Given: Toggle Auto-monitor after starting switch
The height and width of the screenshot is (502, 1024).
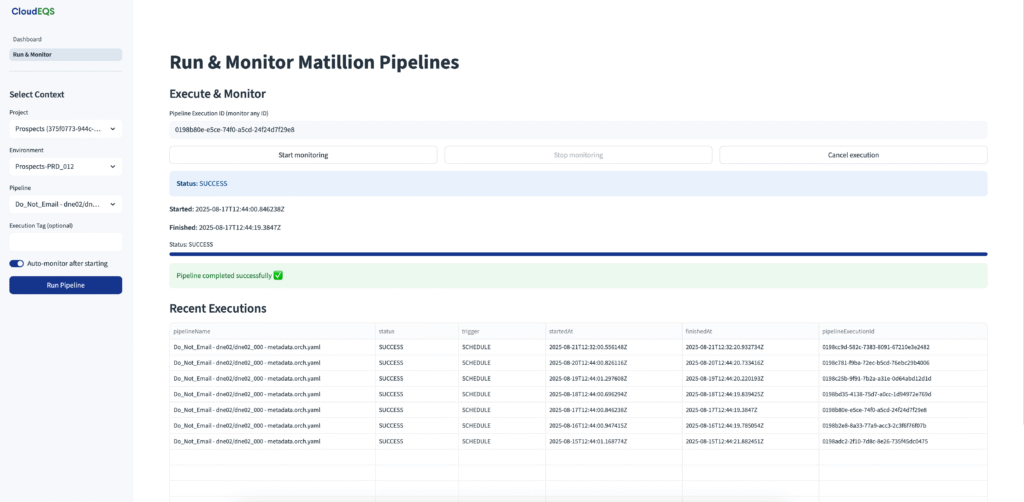Looking at the screenshot, I should (16, 264).
